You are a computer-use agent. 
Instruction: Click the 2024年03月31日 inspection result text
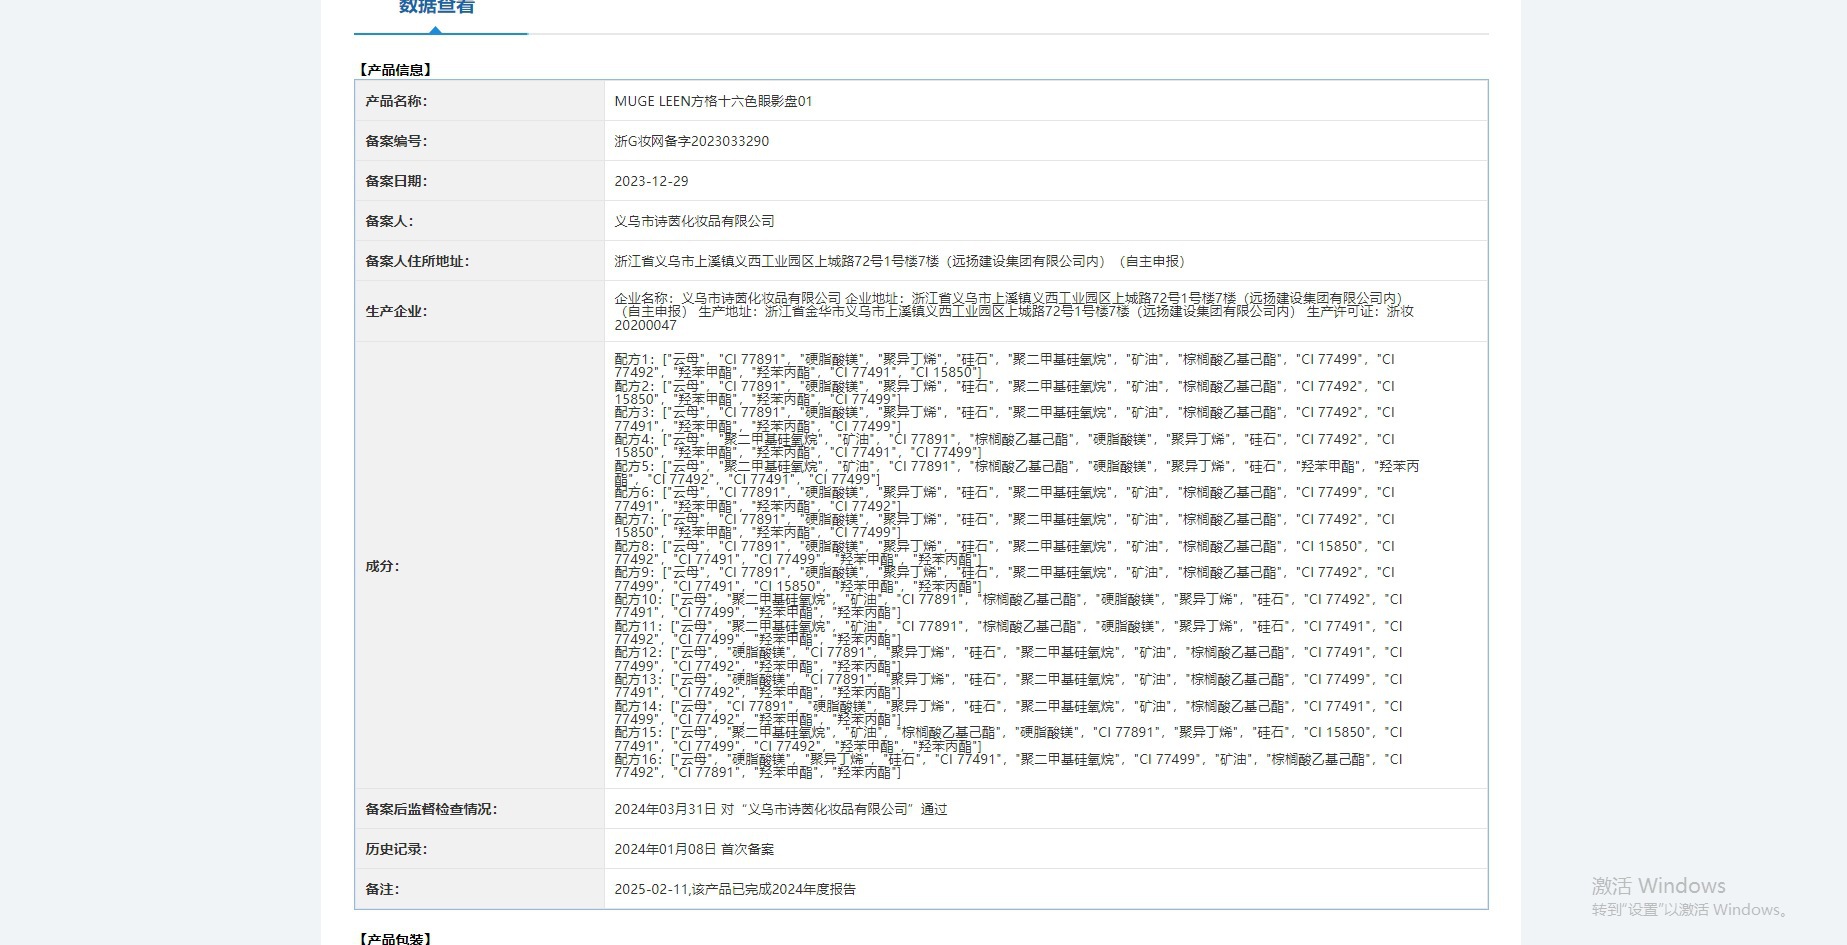[780, 809]
